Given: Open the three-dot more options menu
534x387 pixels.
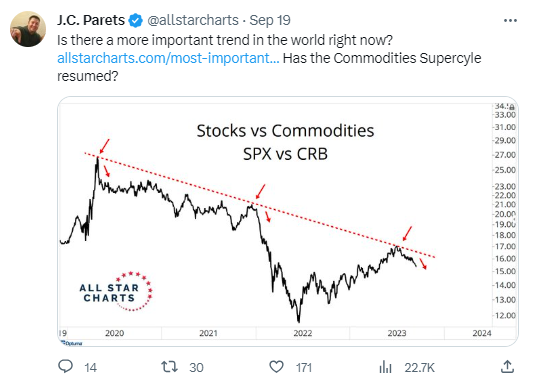Looking at the screenshot, I should coord(510,21).
